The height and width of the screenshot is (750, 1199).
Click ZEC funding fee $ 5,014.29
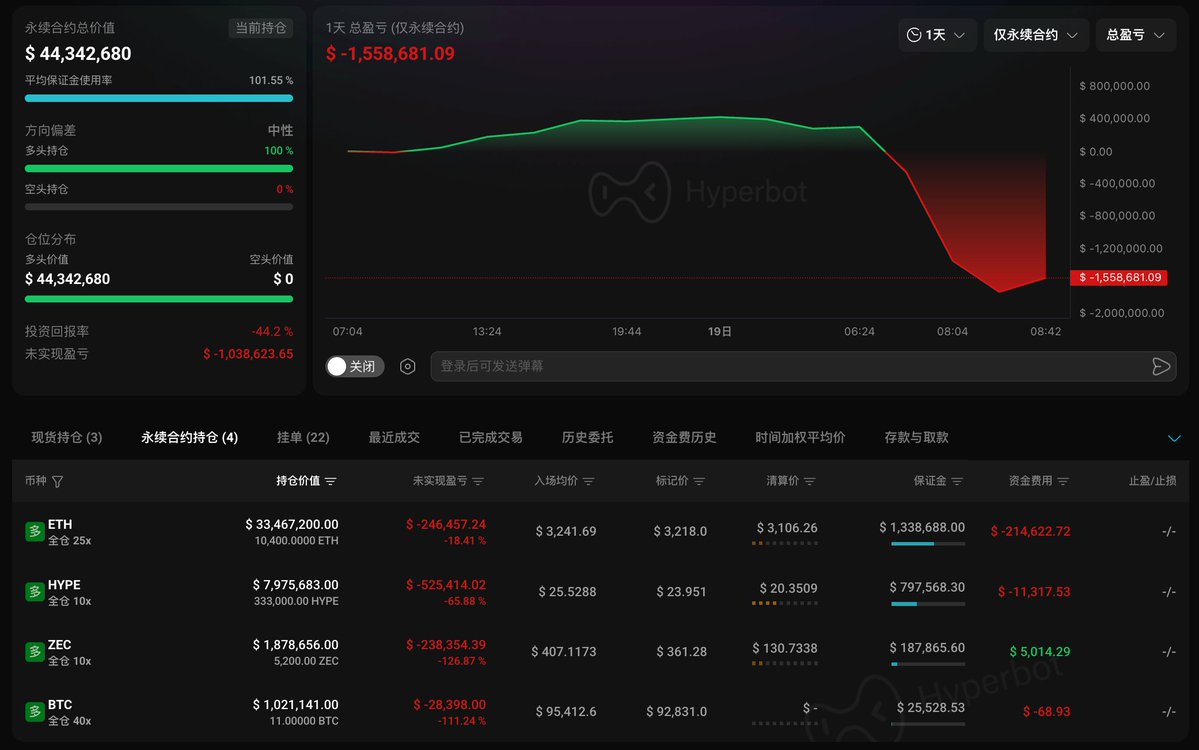point(1040,652)
